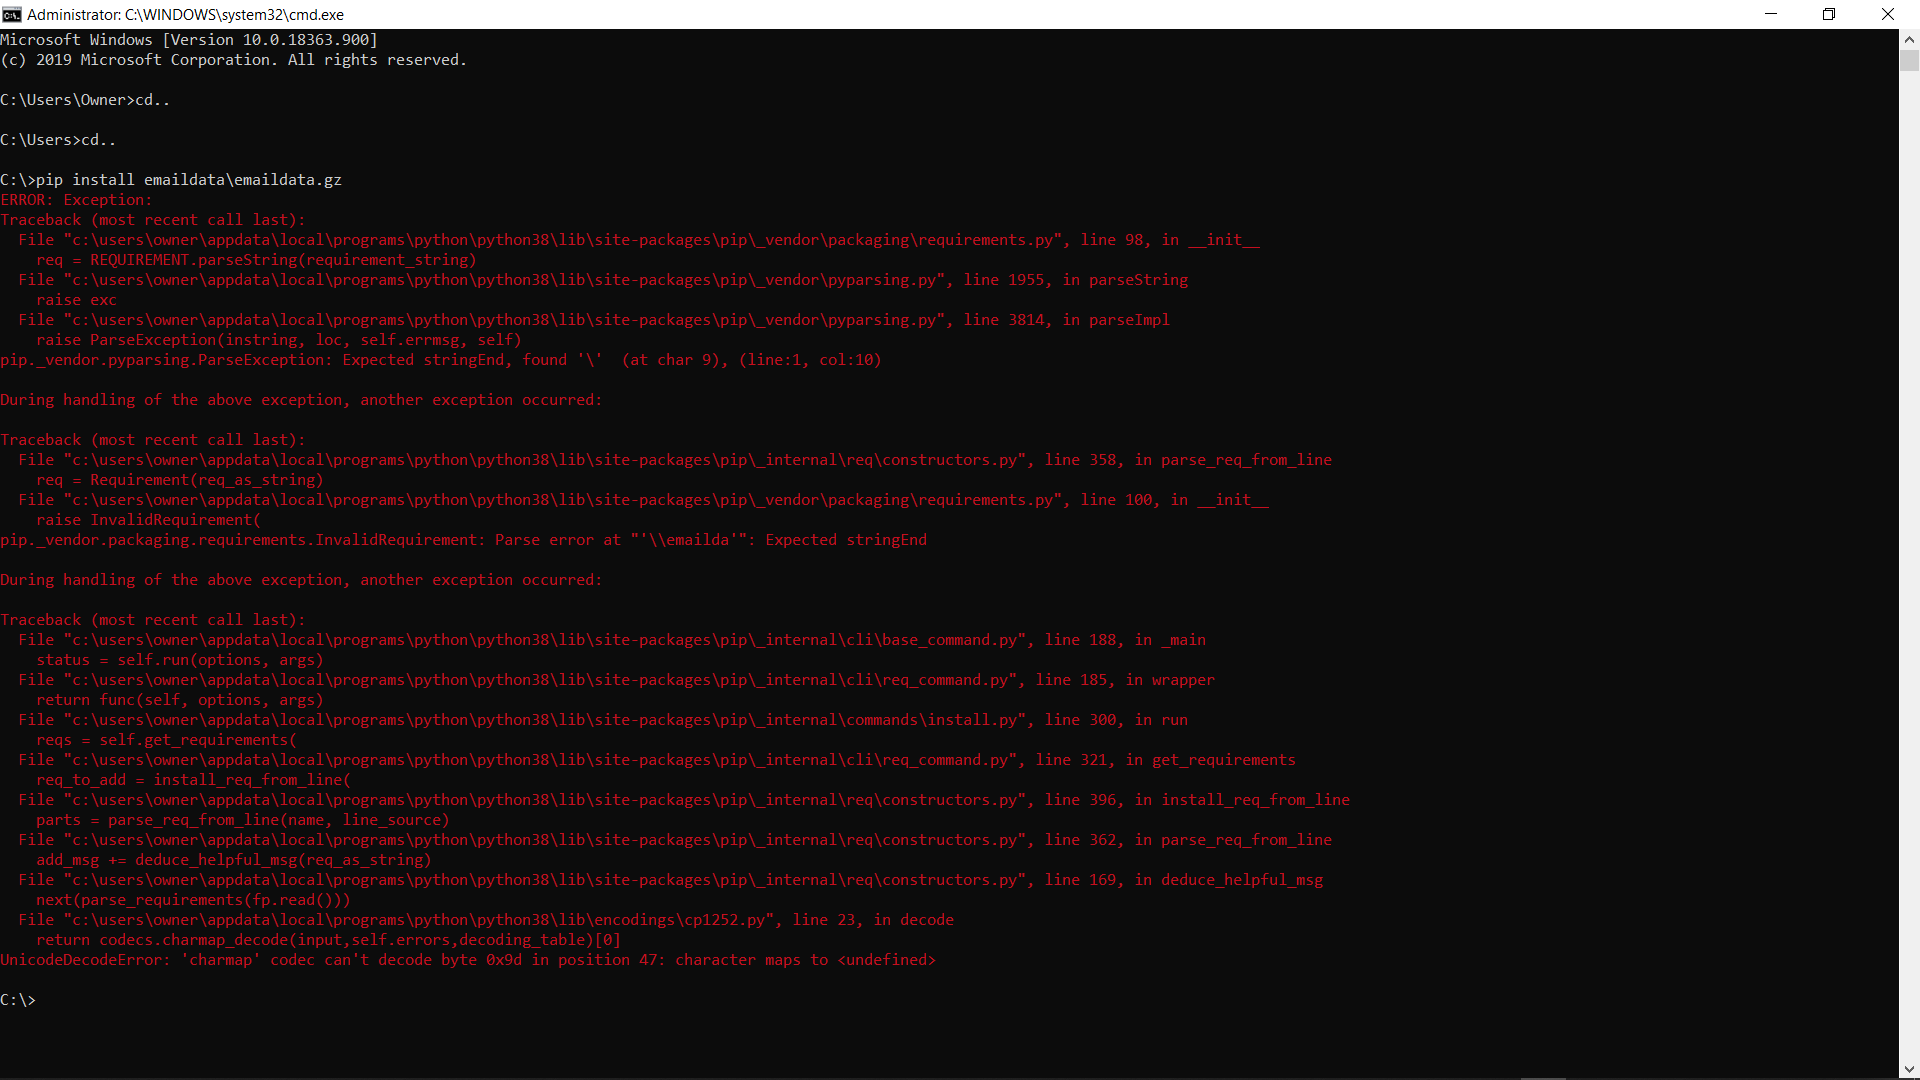Screen dimensions: 1920x1080
Task: Click the pyparsing.ParseException error line
Action: pos(440,360)
